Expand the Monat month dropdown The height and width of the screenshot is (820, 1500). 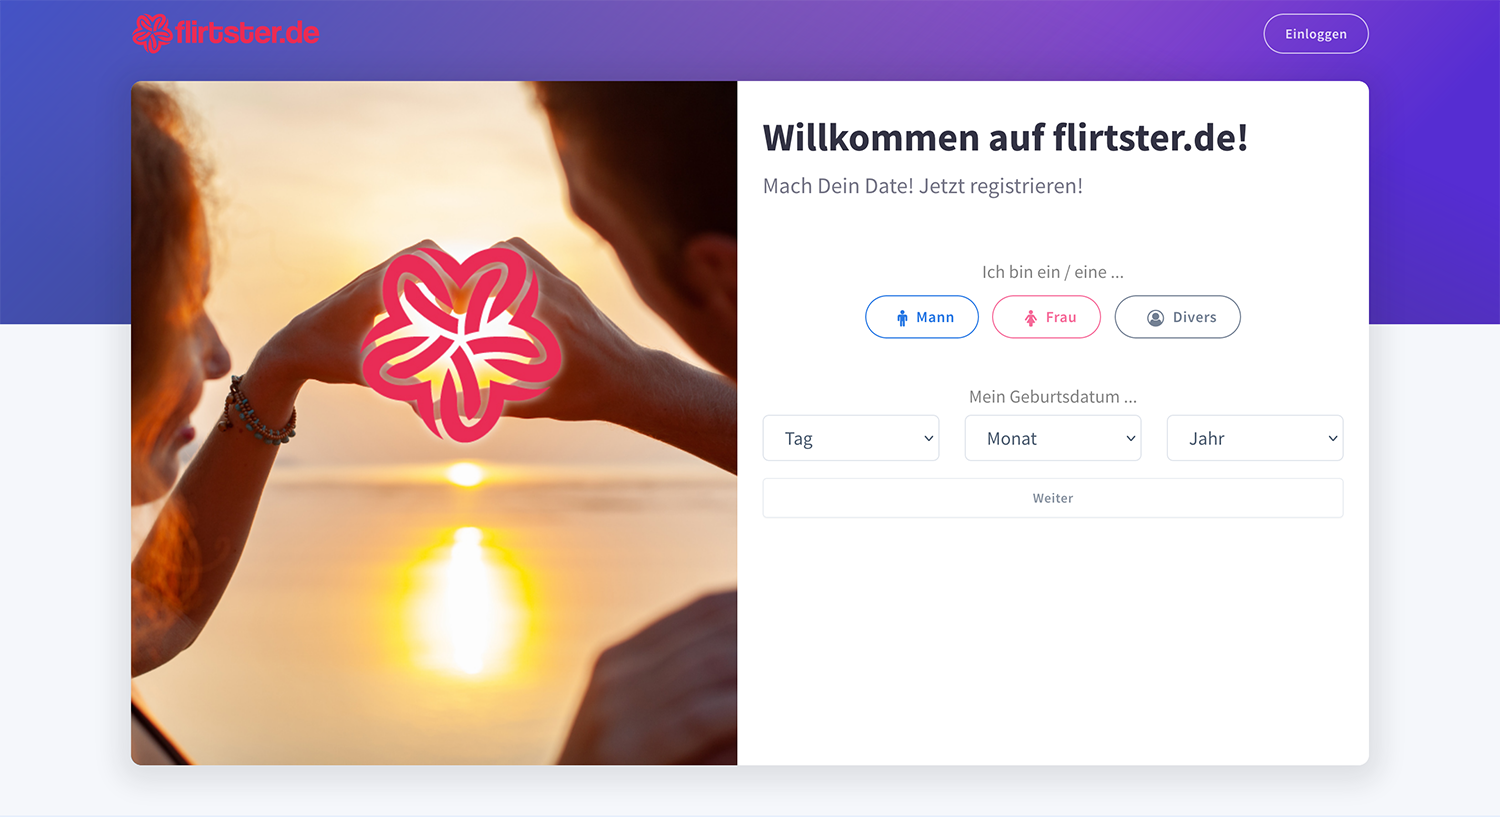coord(1053,438)
